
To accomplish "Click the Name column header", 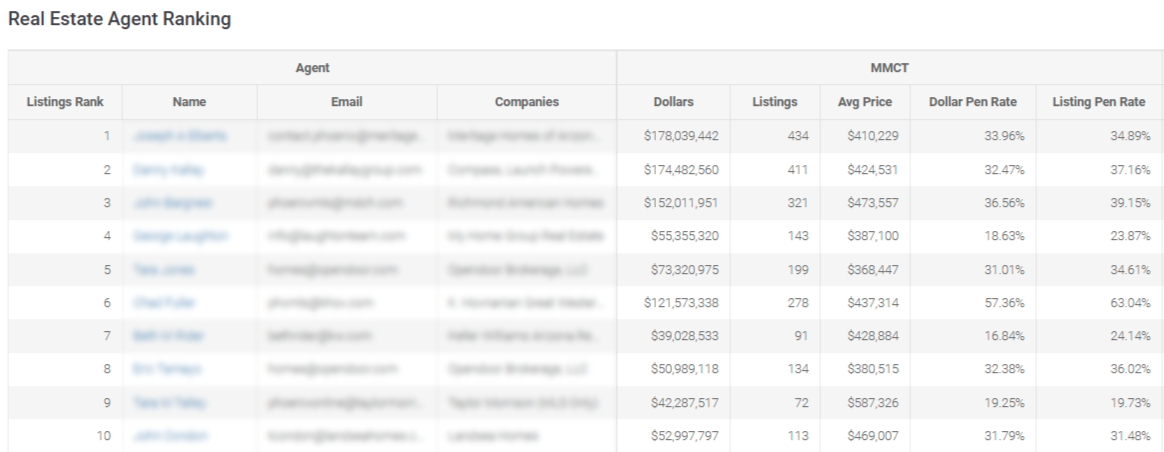I will (x=189, y=102).
